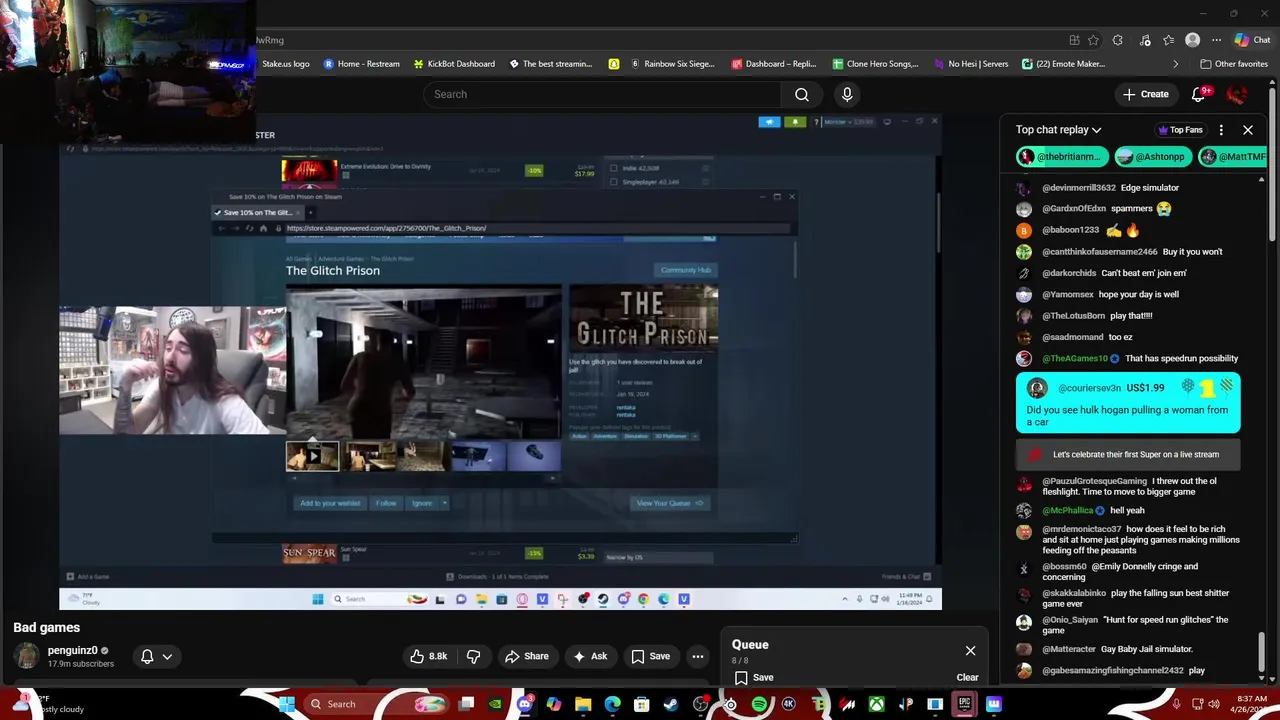Viewport: 1280px width, 720px height.
Task: Open File Explorer in taskbar
Action: pos(583,704)
